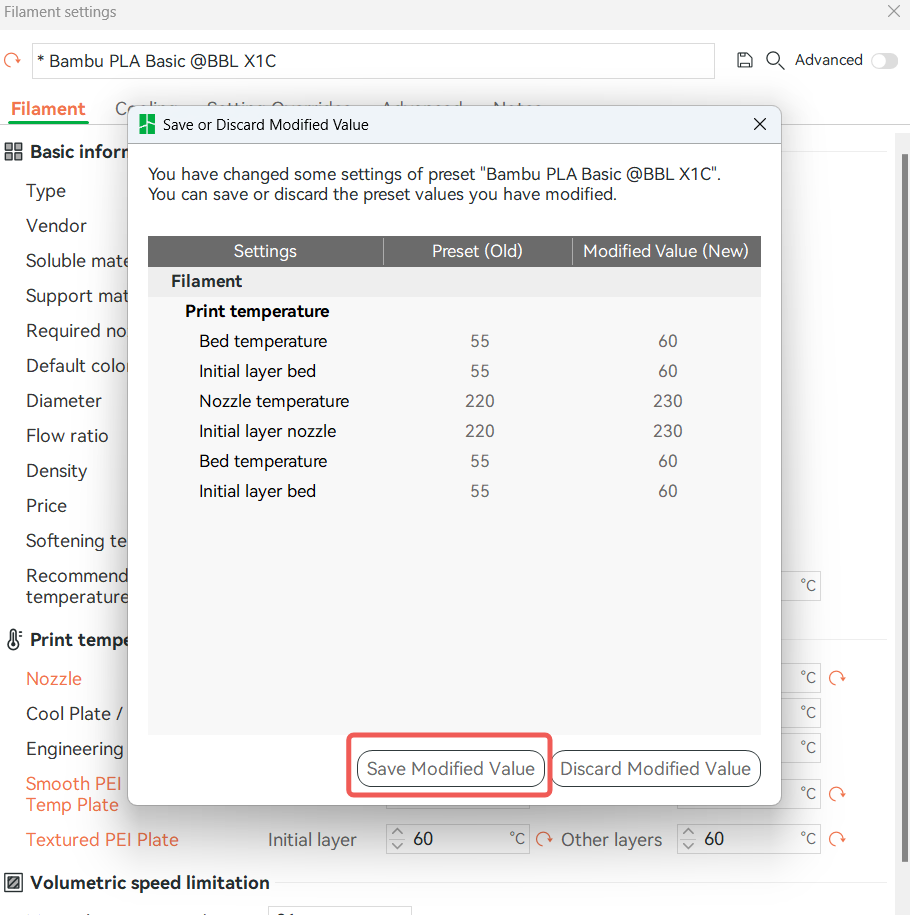Click the Settings column header
The image size is (910, 915).
click(x=265, y=252)
